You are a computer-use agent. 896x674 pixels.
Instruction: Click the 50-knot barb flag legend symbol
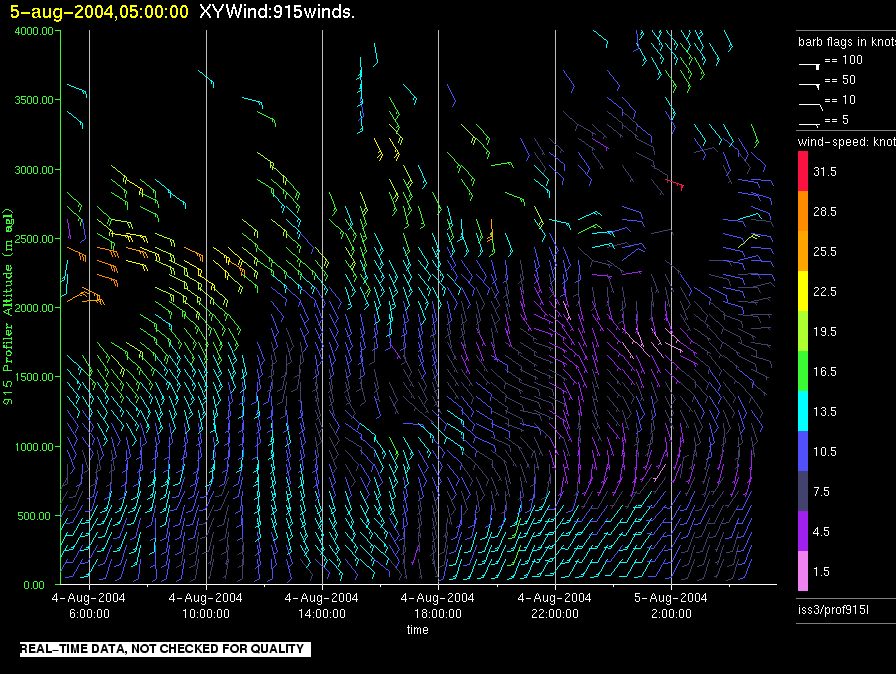(x=809, y=85)
